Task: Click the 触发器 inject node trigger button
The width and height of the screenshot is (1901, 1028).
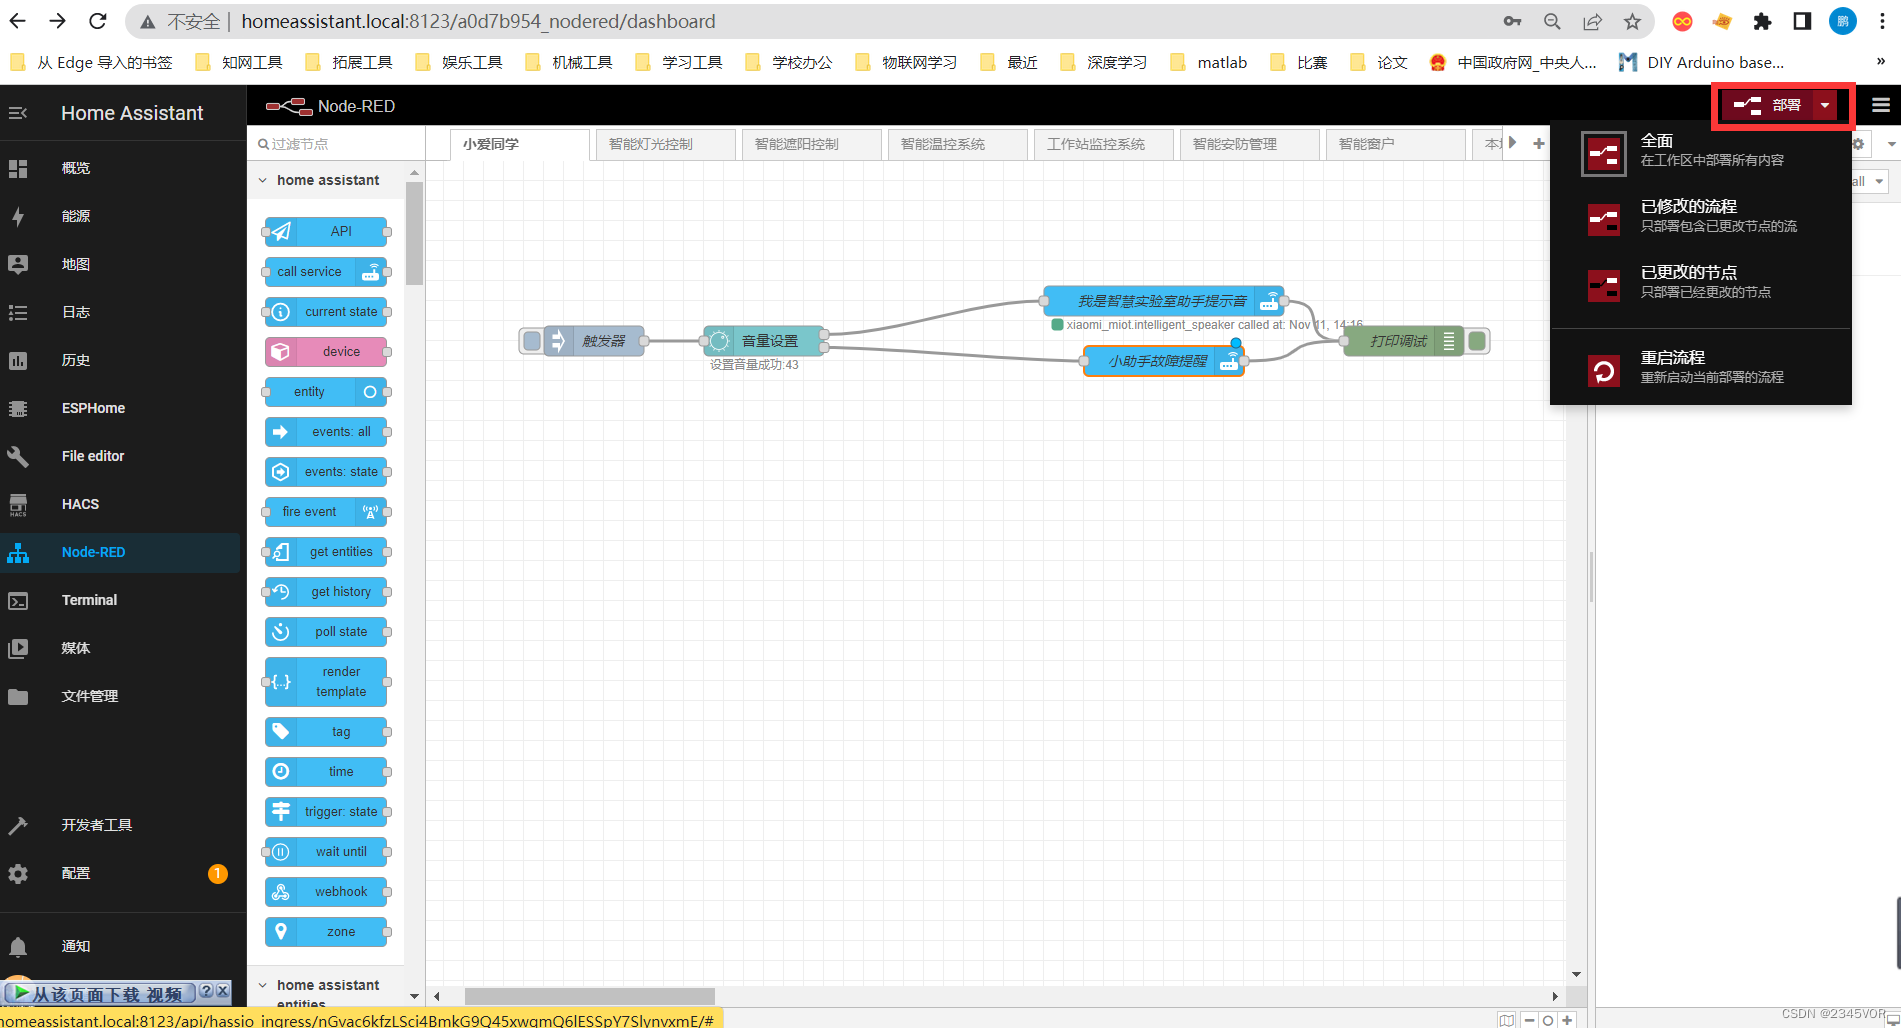Action: point(532,341)
